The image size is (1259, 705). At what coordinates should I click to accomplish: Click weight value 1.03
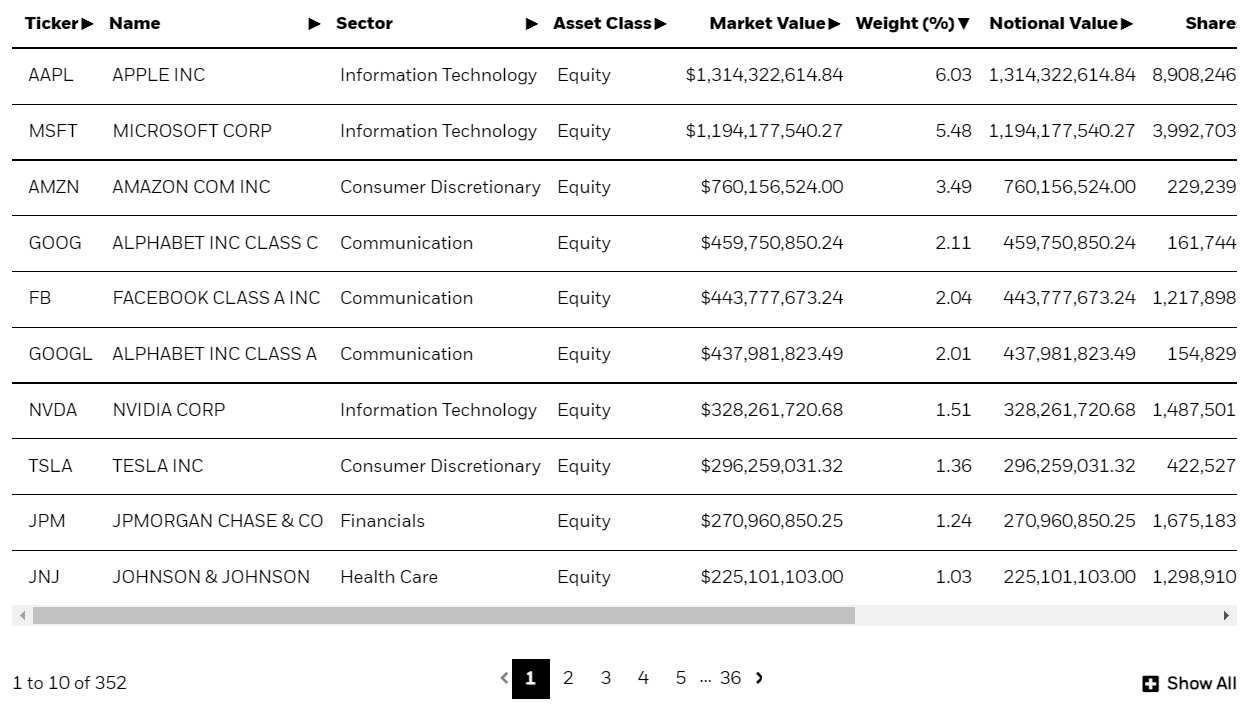pyautogui.click(x=953, y=577)
